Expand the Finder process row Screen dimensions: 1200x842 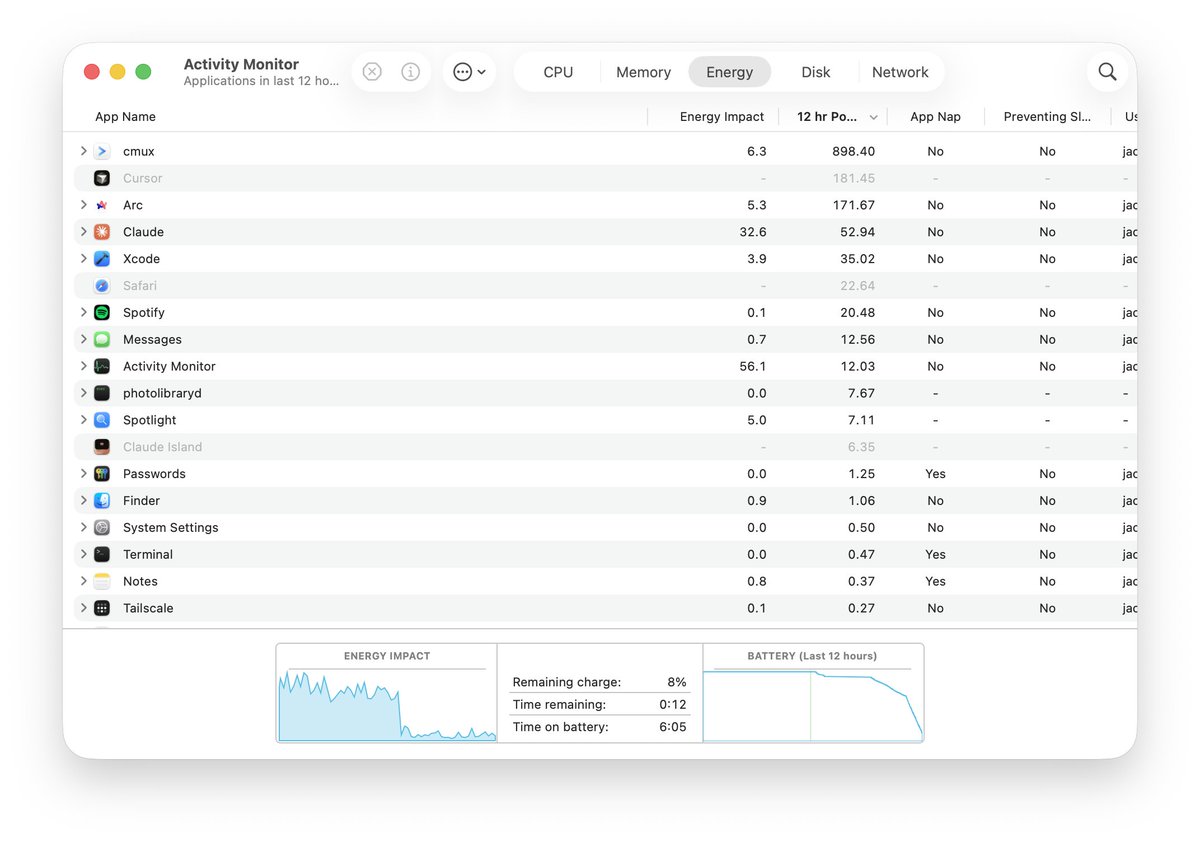pos(83,501)
